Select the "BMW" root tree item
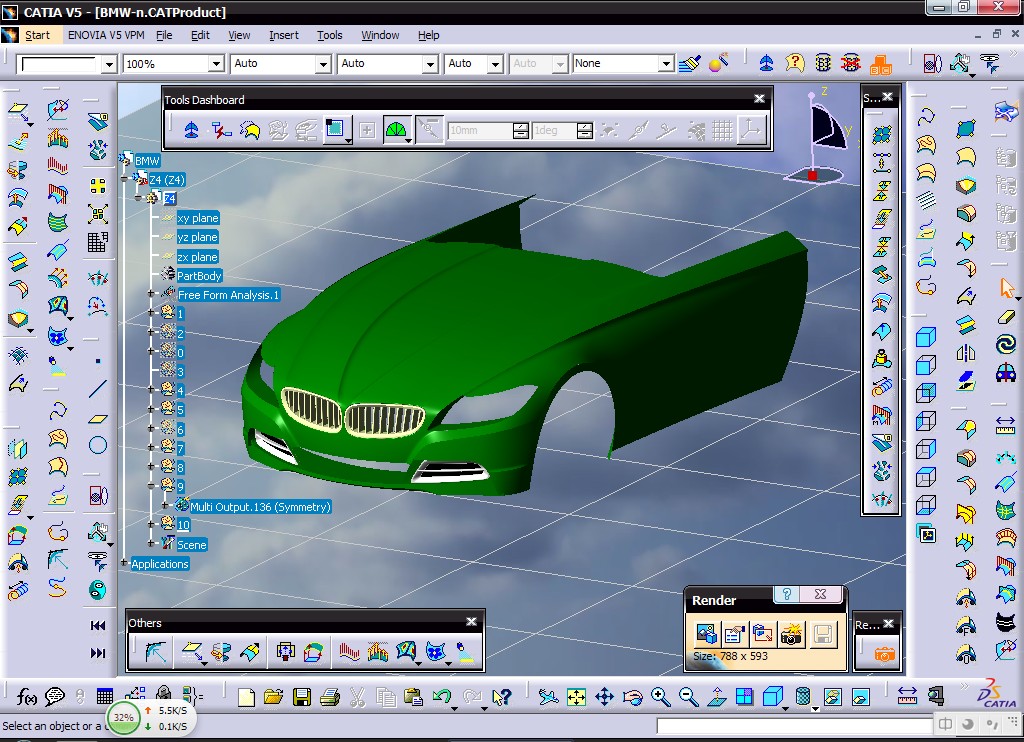The image size is (1024, 742). pos(147,161)
